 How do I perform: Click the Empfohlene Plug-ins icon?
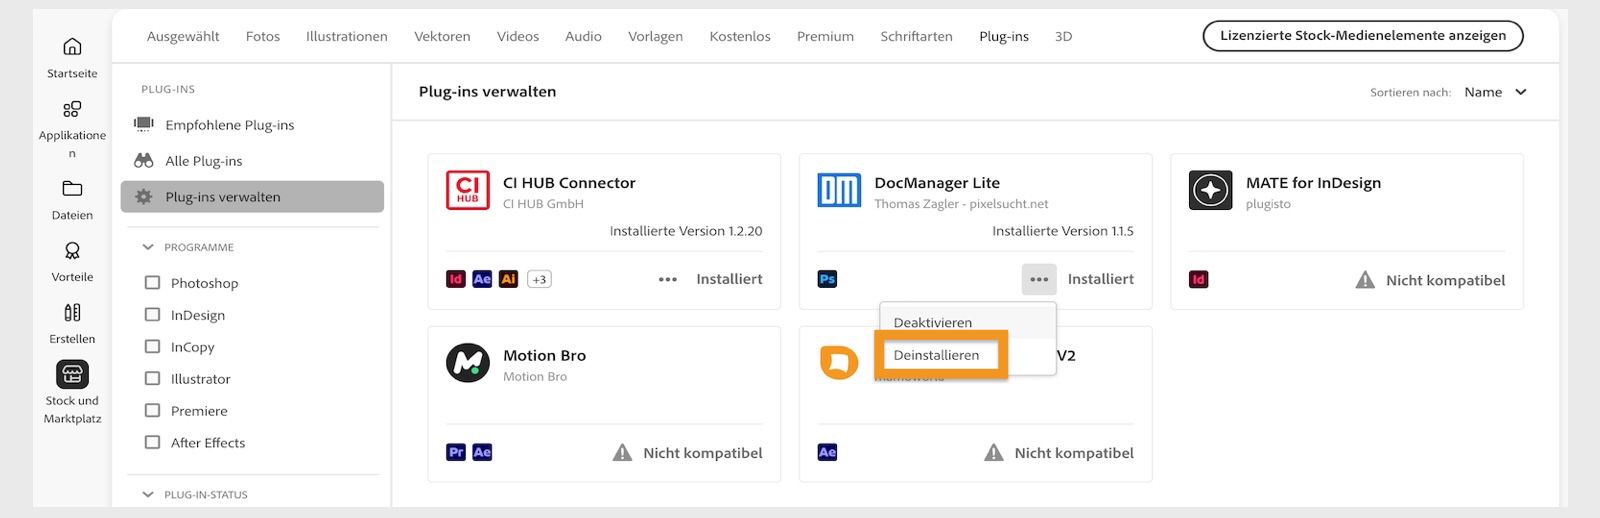click(144, 124)
